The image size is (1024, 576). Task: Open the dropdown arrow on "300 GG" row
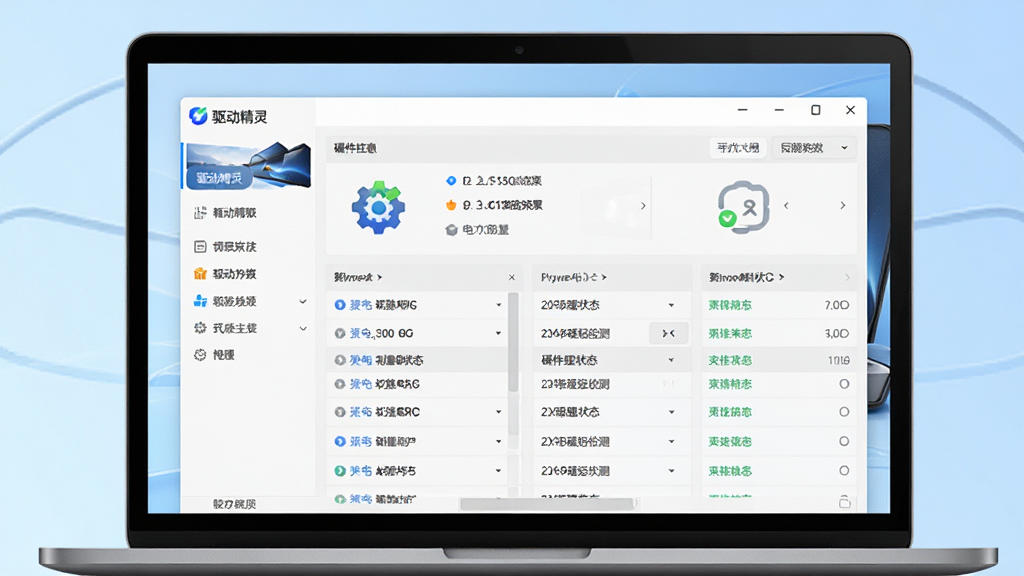click(x=498, y=333)
